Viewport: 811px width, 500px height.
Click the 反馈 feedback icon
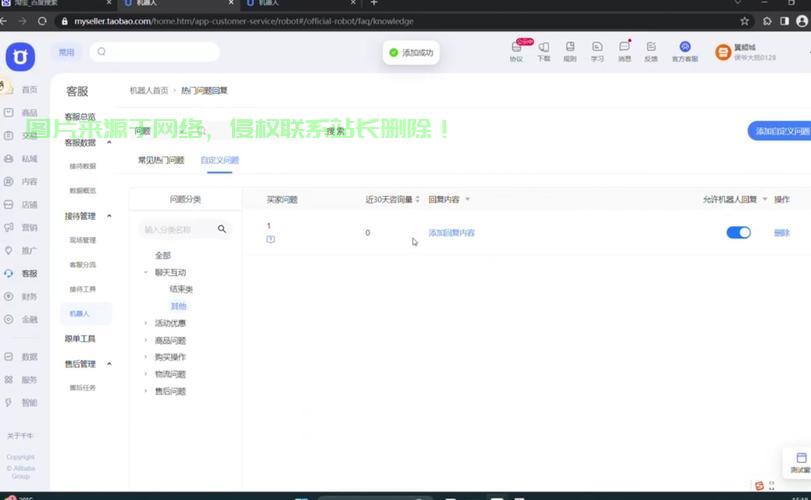coord(651,51)
